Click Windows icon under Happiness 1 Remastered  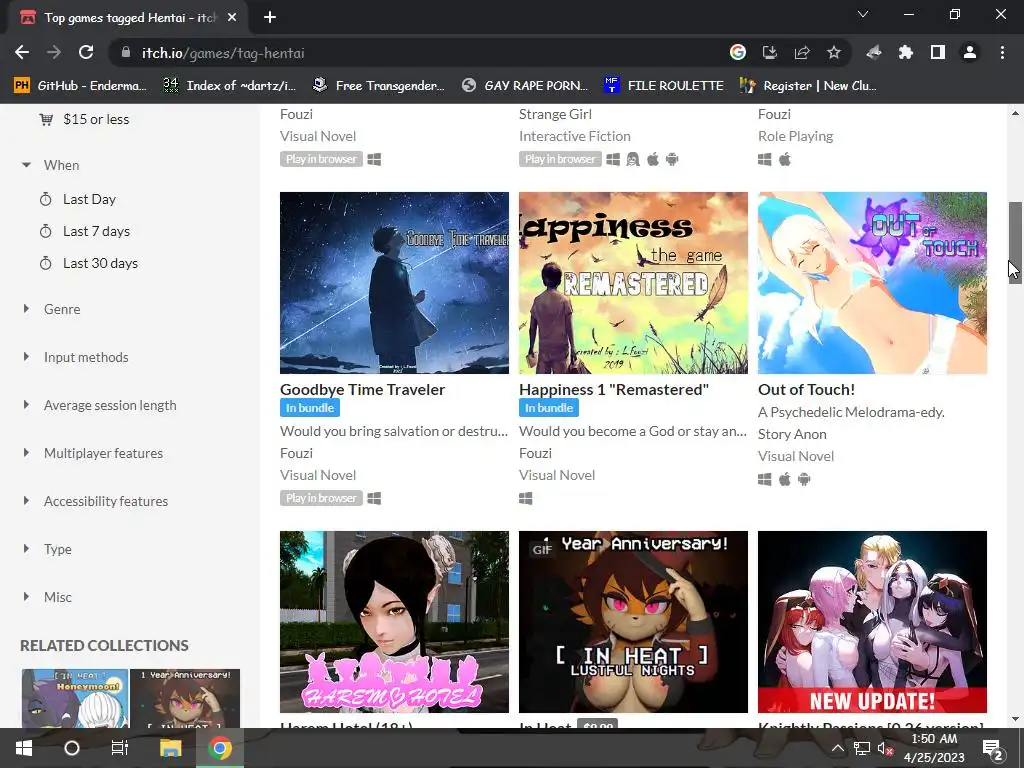point(526,498)
